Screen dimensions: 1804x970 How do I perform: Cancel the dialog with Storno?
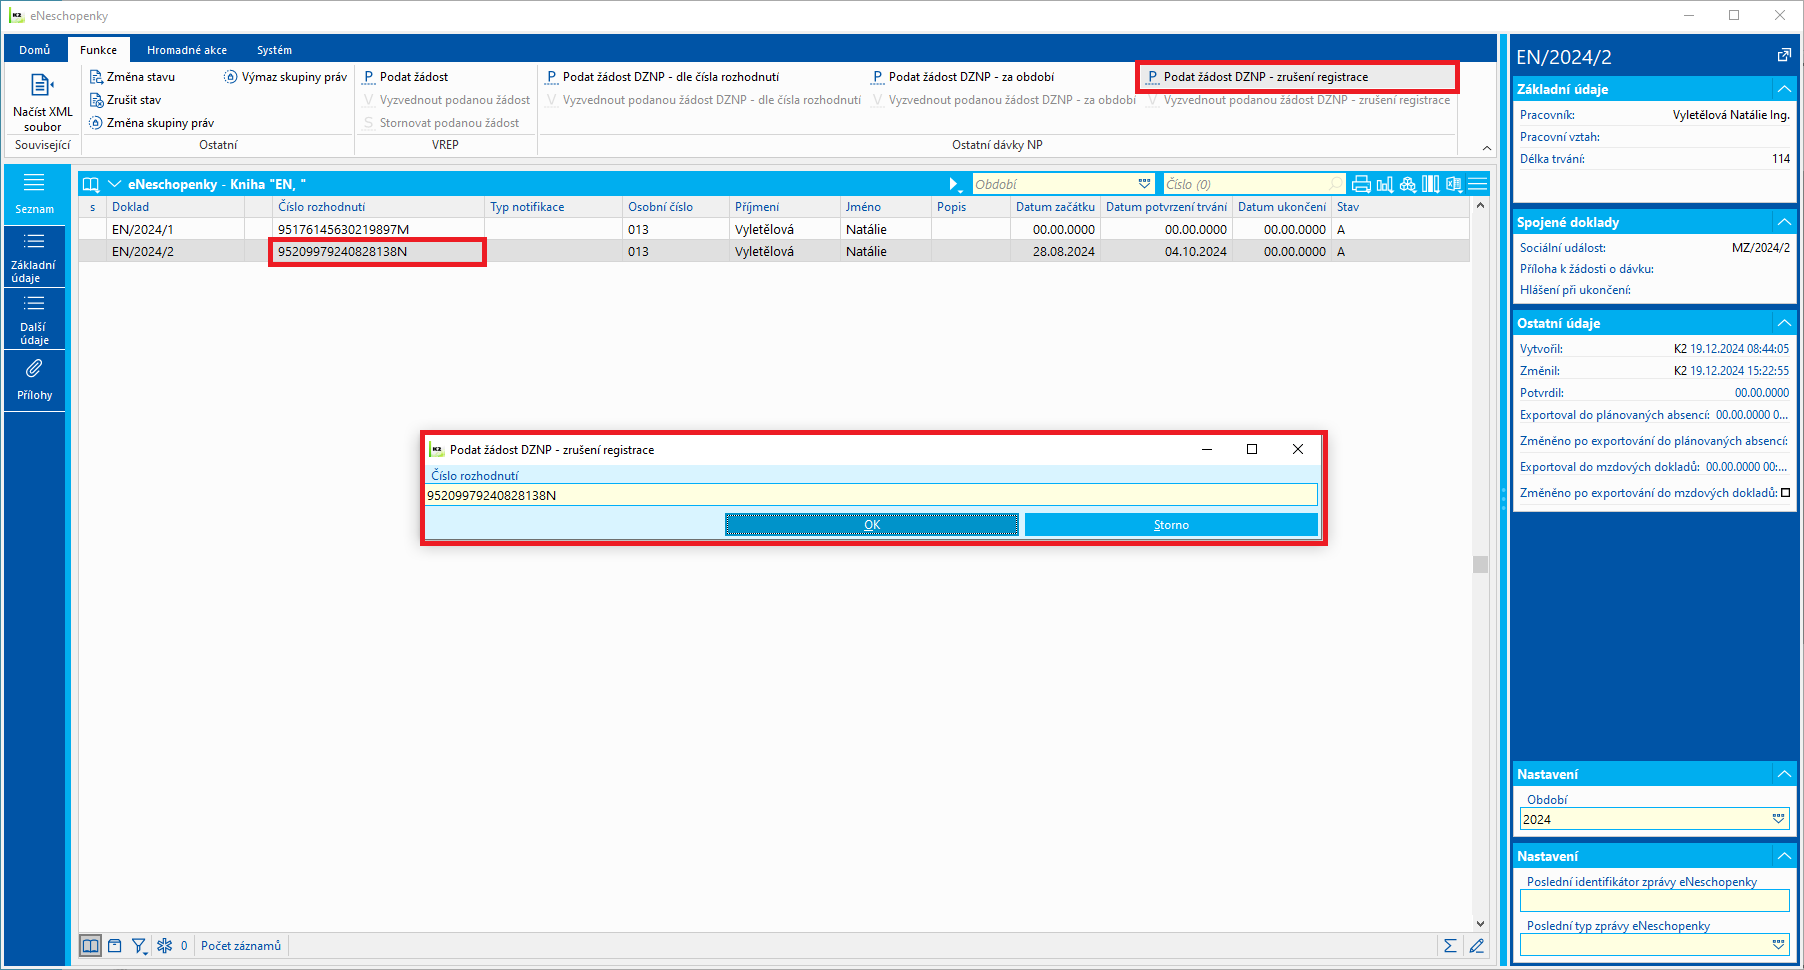(1171, 525)
